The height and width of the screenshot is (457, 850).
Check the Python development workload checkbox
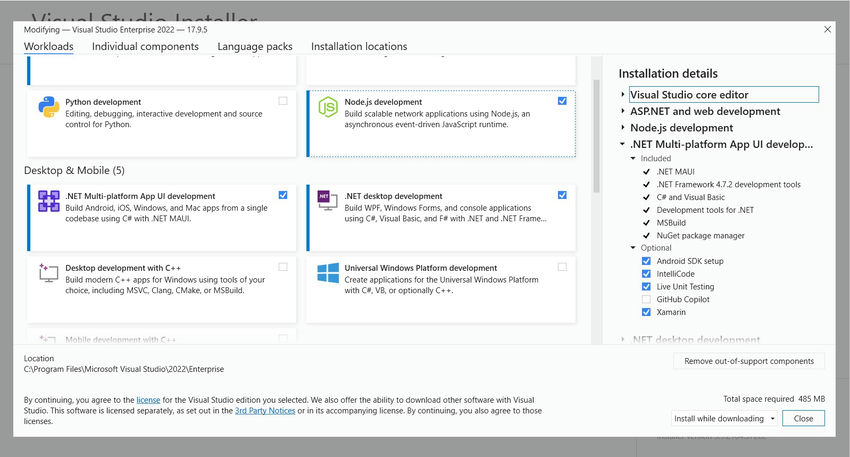click(x=283, y=101)
